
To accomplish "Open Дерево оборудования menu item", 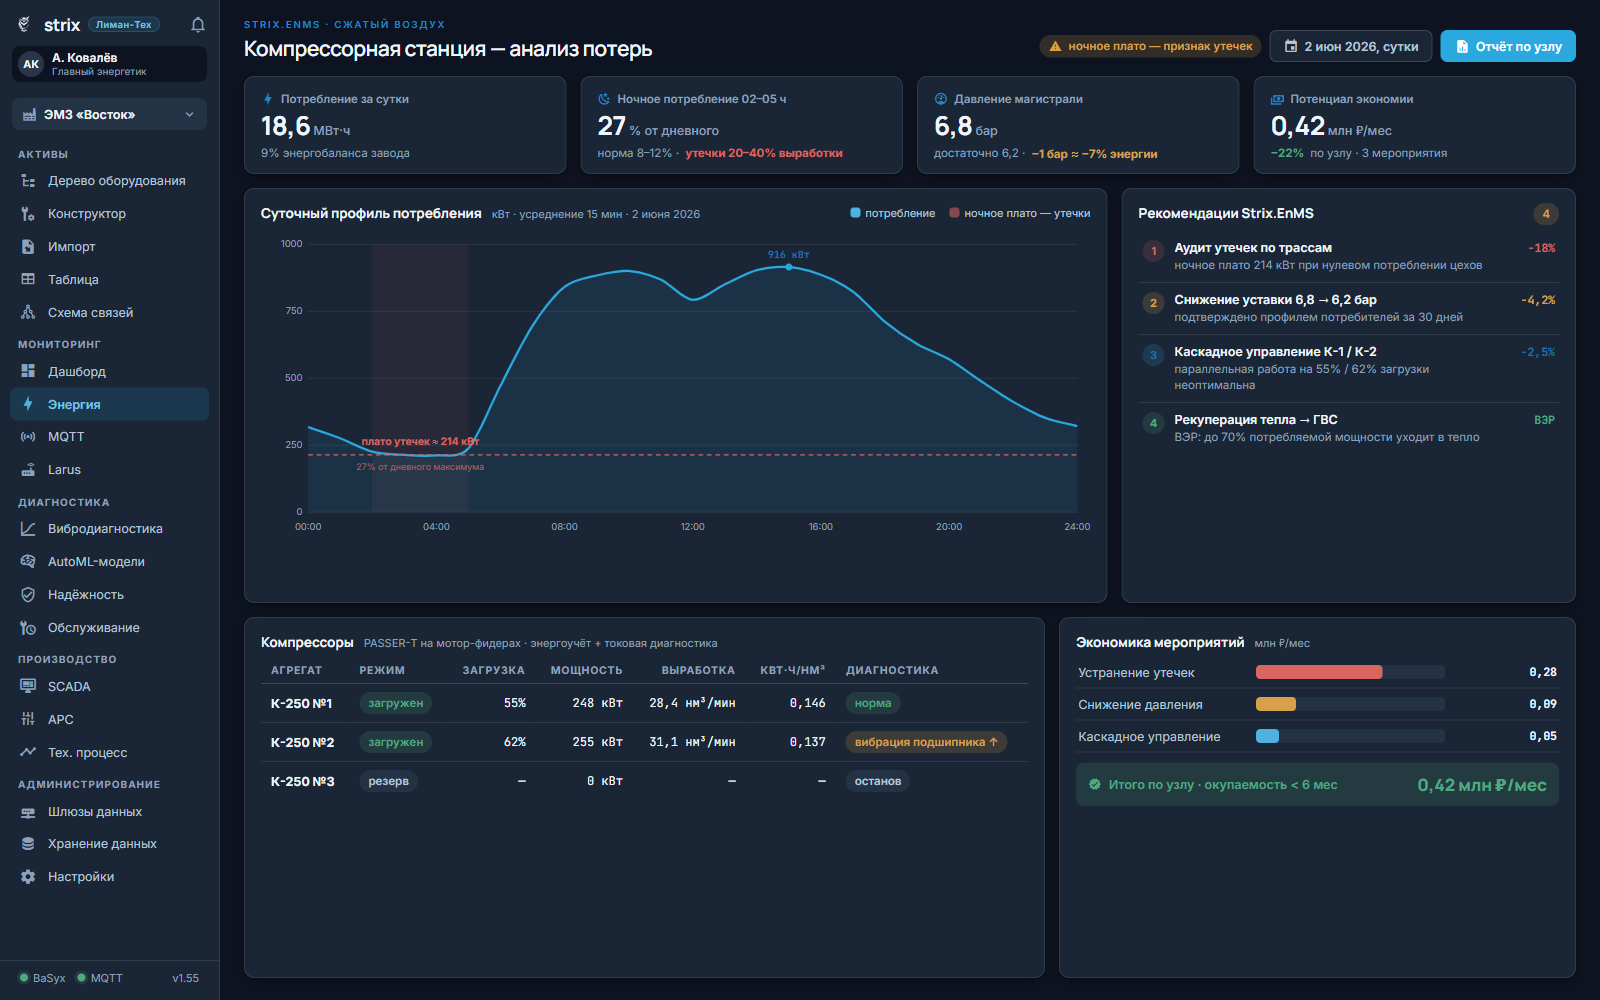I will pos(109,181).
